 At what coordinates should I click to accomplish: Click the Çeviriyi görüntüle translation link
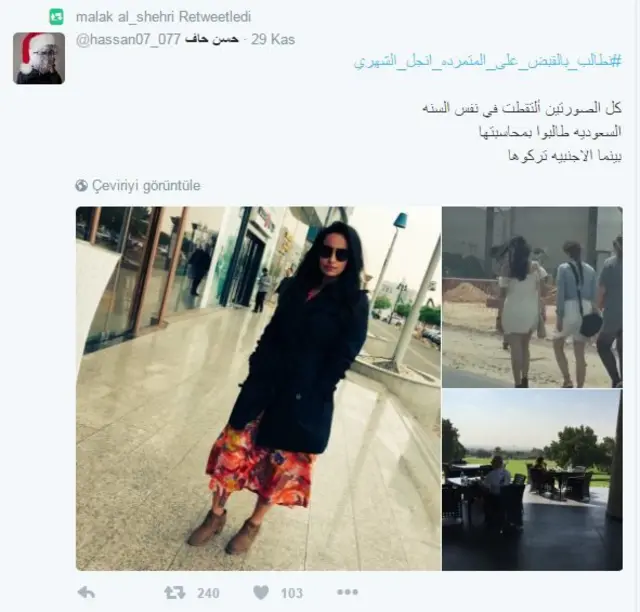pos(146,186)
